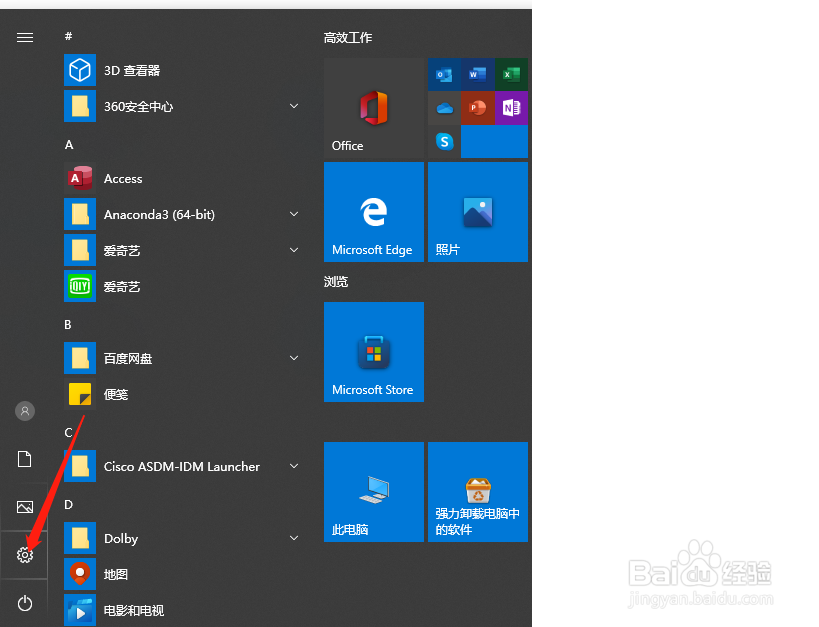The height and width of the screenshot is (627, 819).
Task: Launch 爱奇艺 app with green IQIYI icon
Action: [80, 286]
